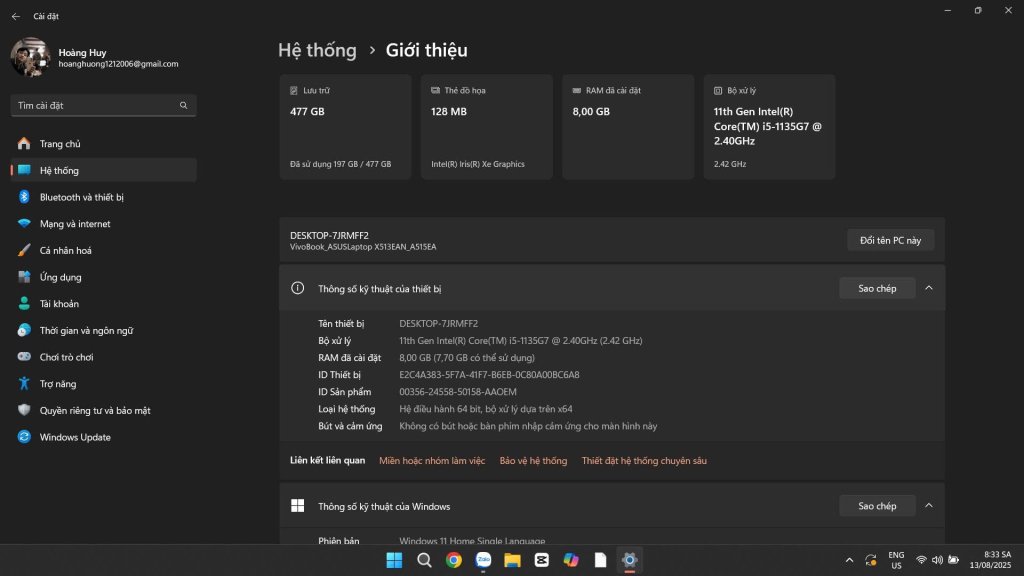Screen dimensions: 1024x576
Task: Select Hệ thống in sidebar
Action: [x=103, y=170]
